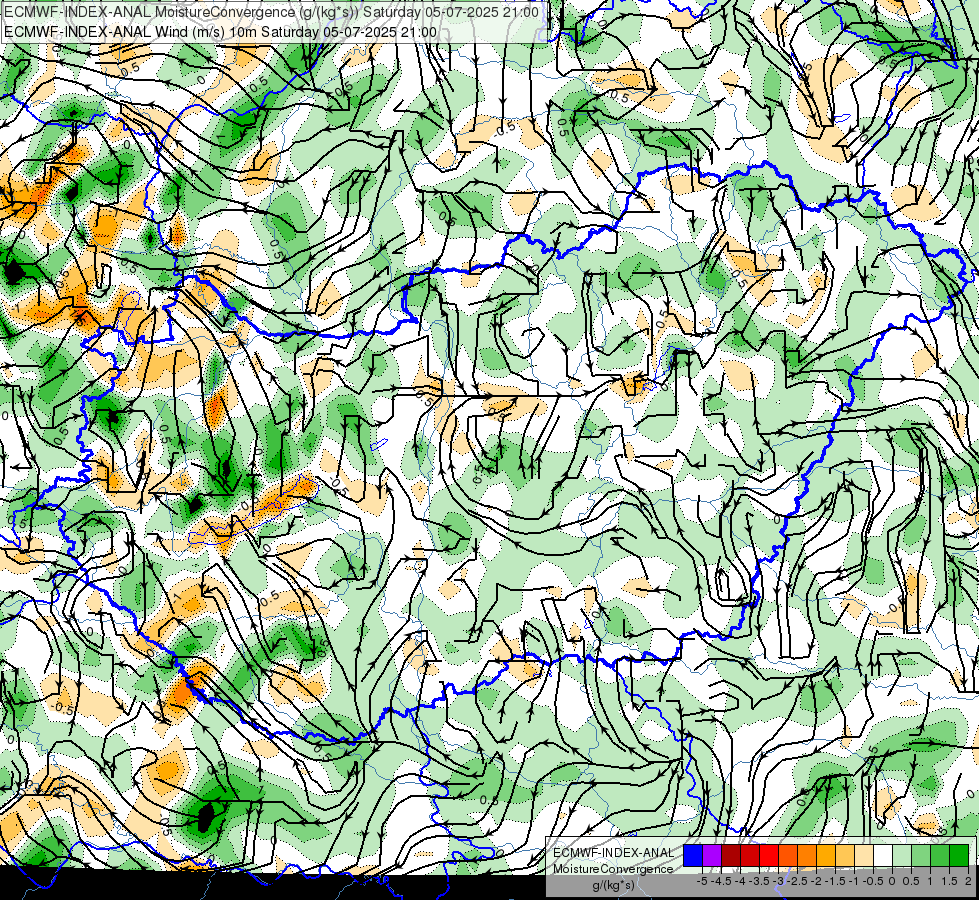The width and height of the screenshot is (979, 900).
Task: Click the legend's MoistureConvergence label
Action: click(613, 869)
